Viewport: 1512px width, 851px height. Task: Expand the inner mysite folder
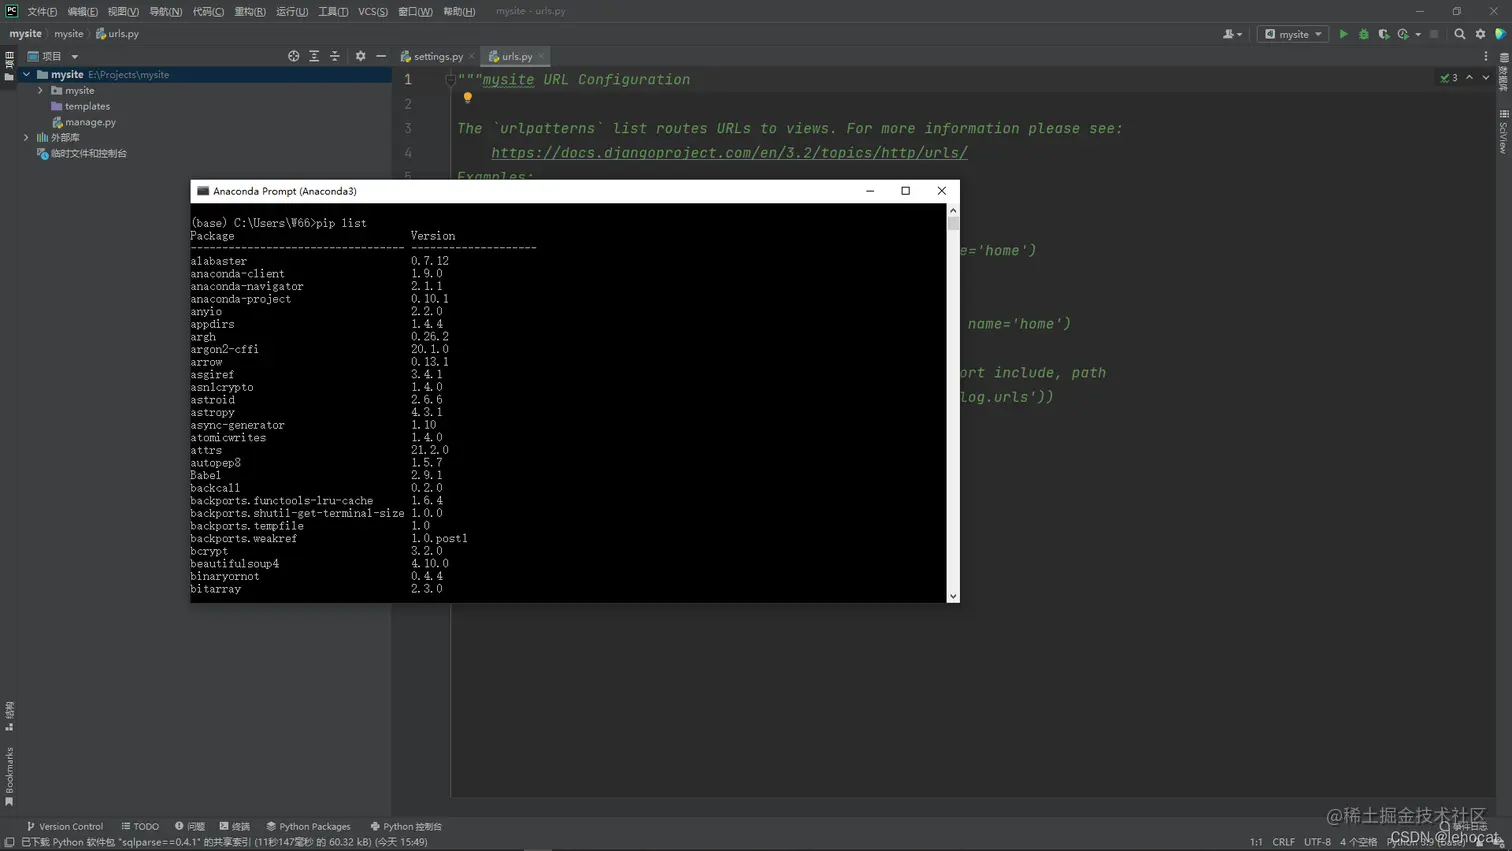pyautogui.click(x=40, y=90)
